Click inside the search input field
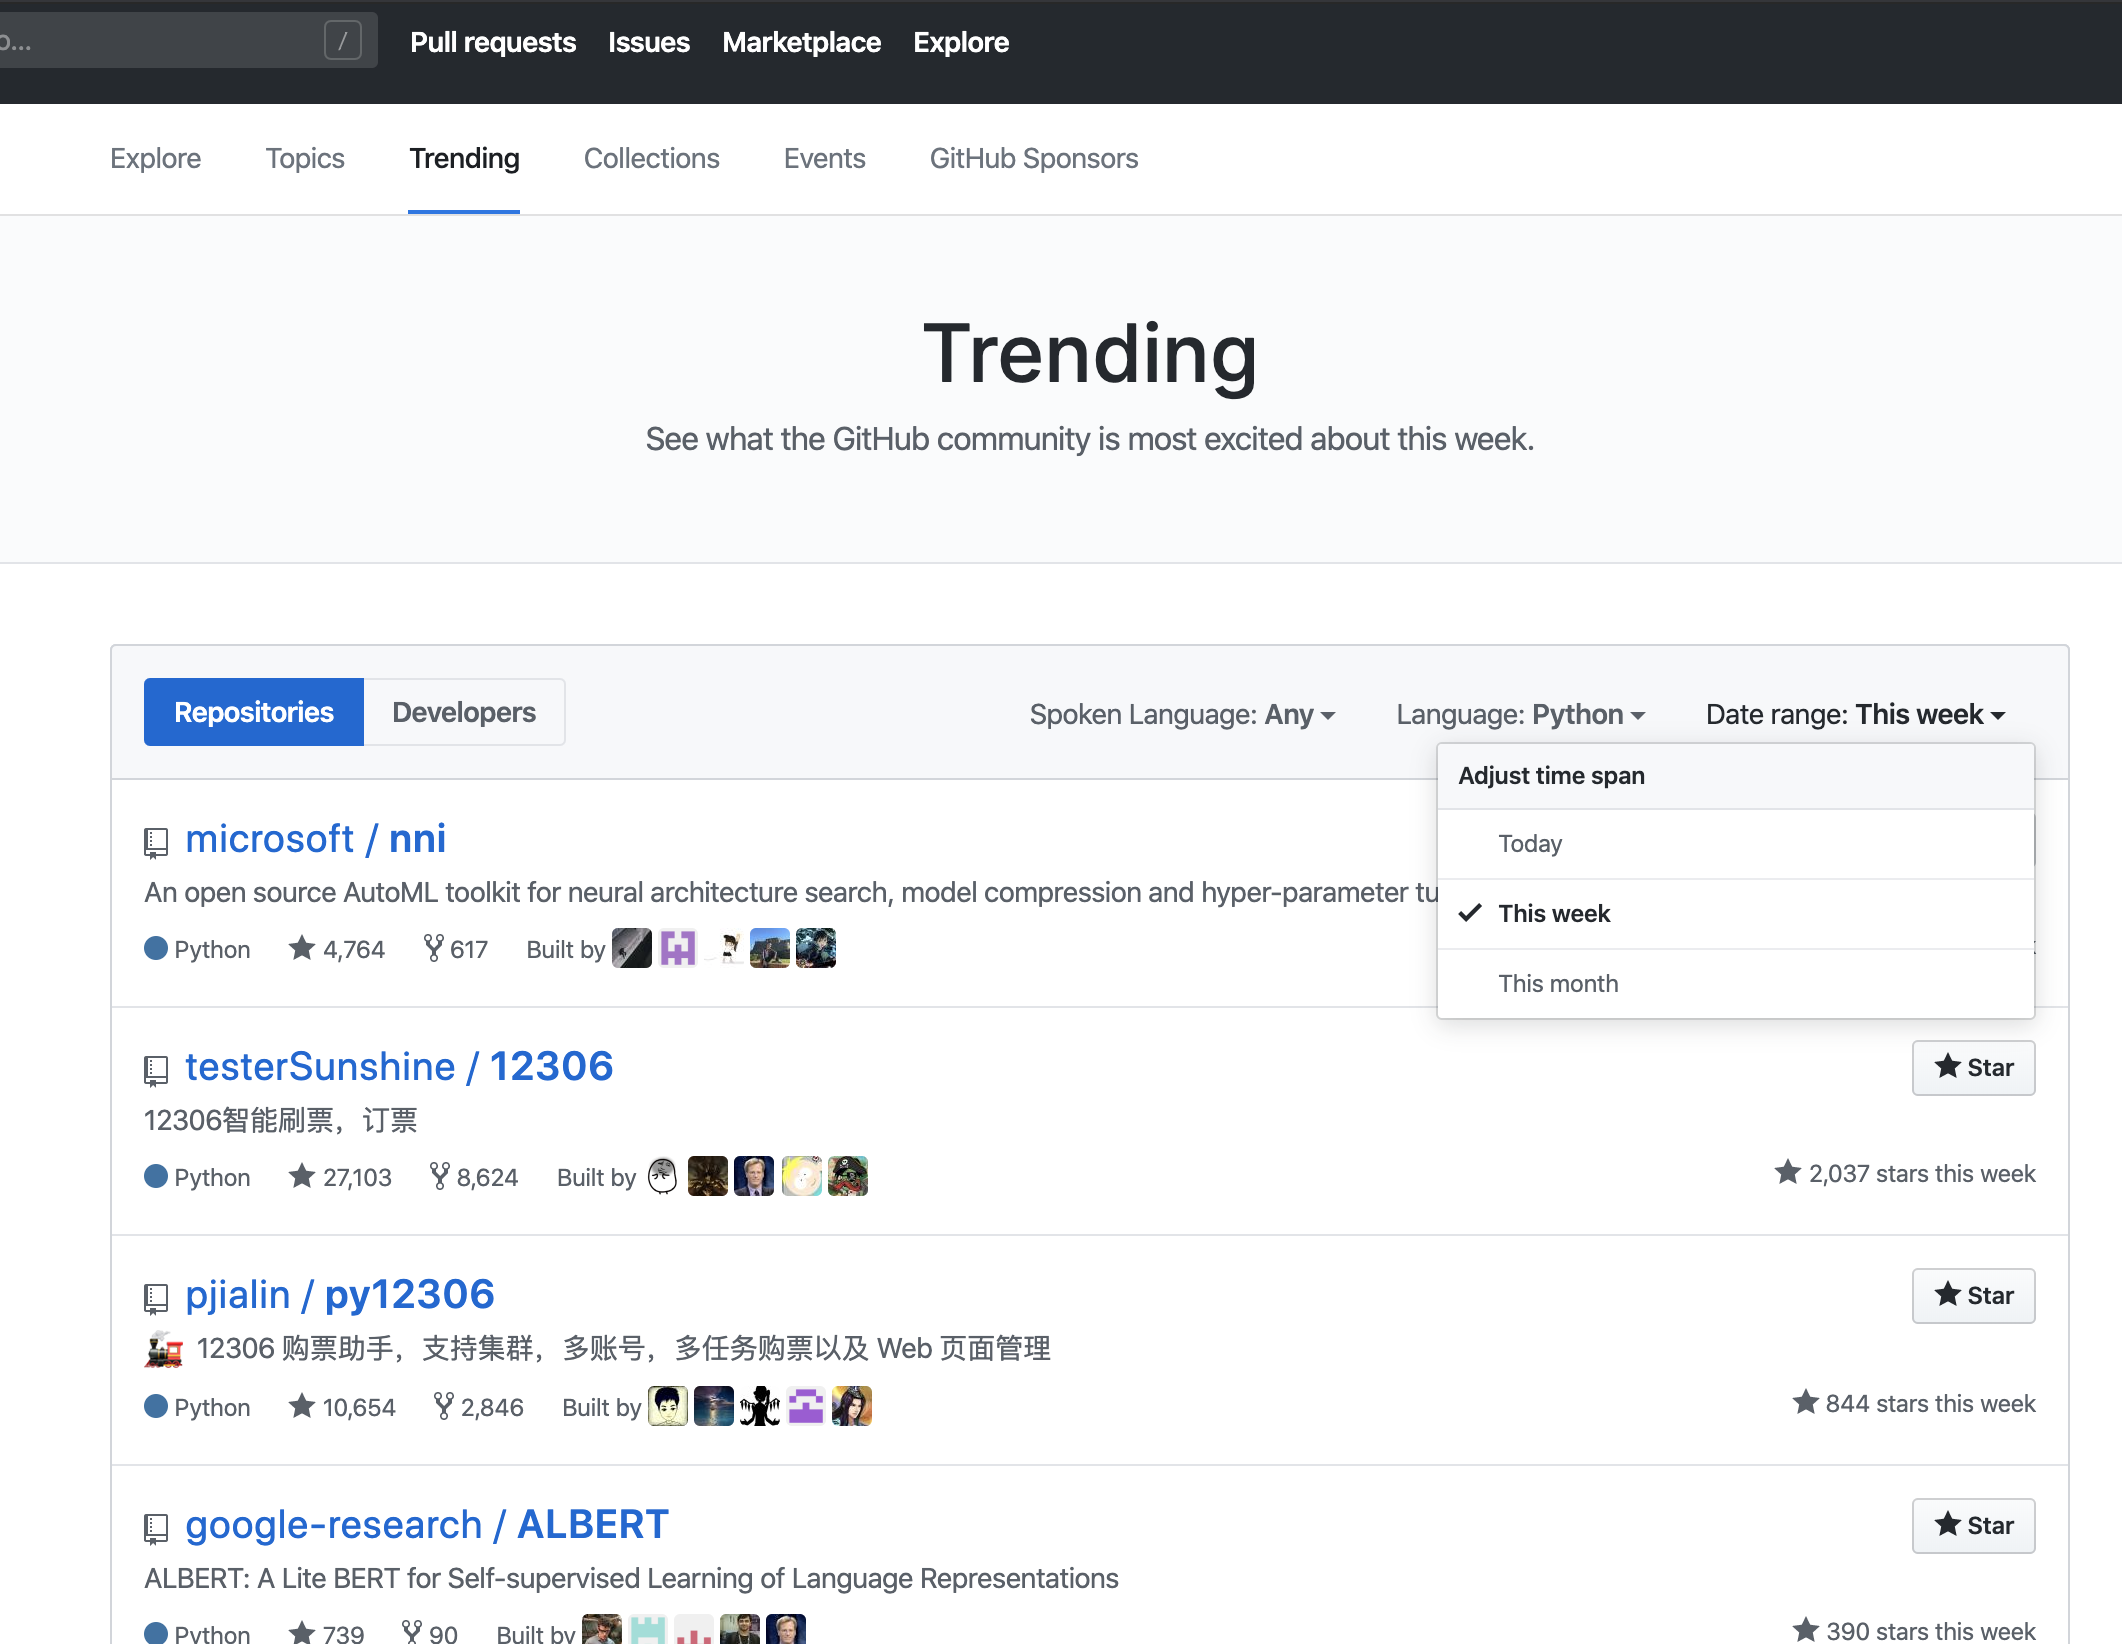The width and height of the screenshot is (2122, 1644). [x=160, y=40]
